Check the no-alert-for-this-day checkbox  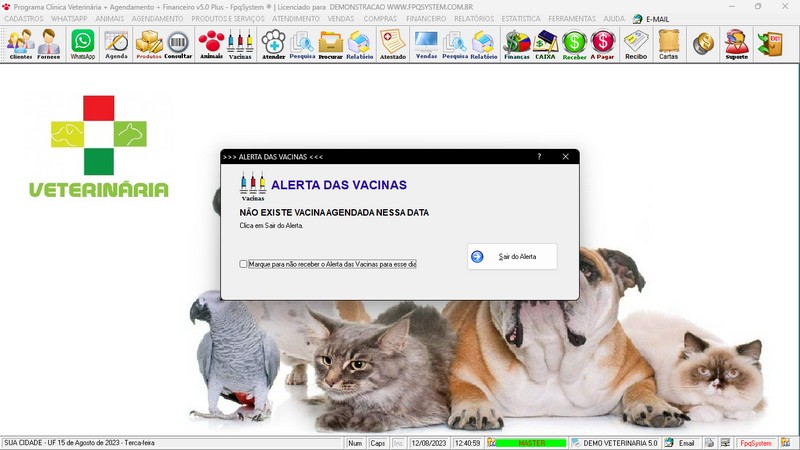pos(243,264)
